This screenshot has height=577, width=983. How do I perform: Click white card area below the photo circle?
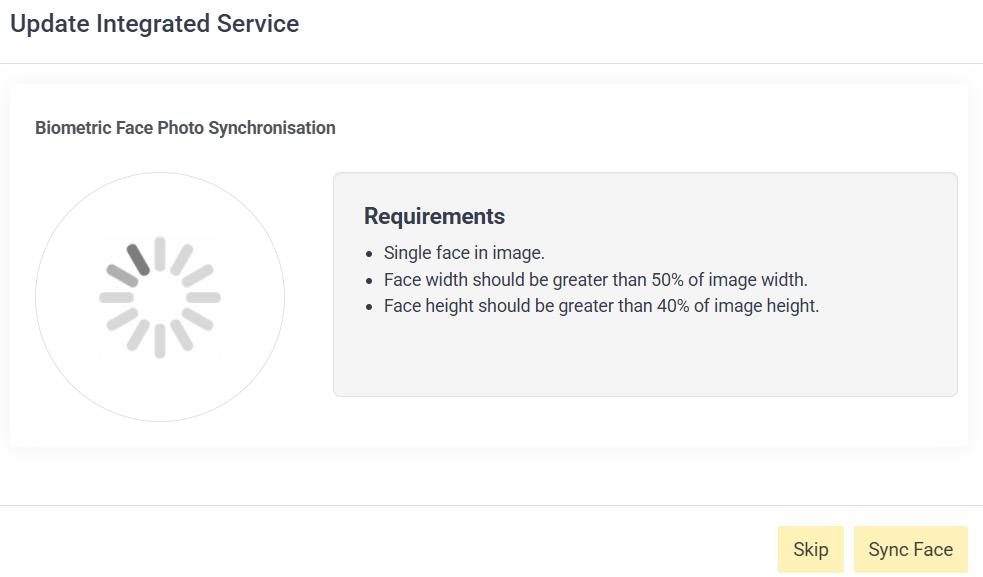point(160,434)
